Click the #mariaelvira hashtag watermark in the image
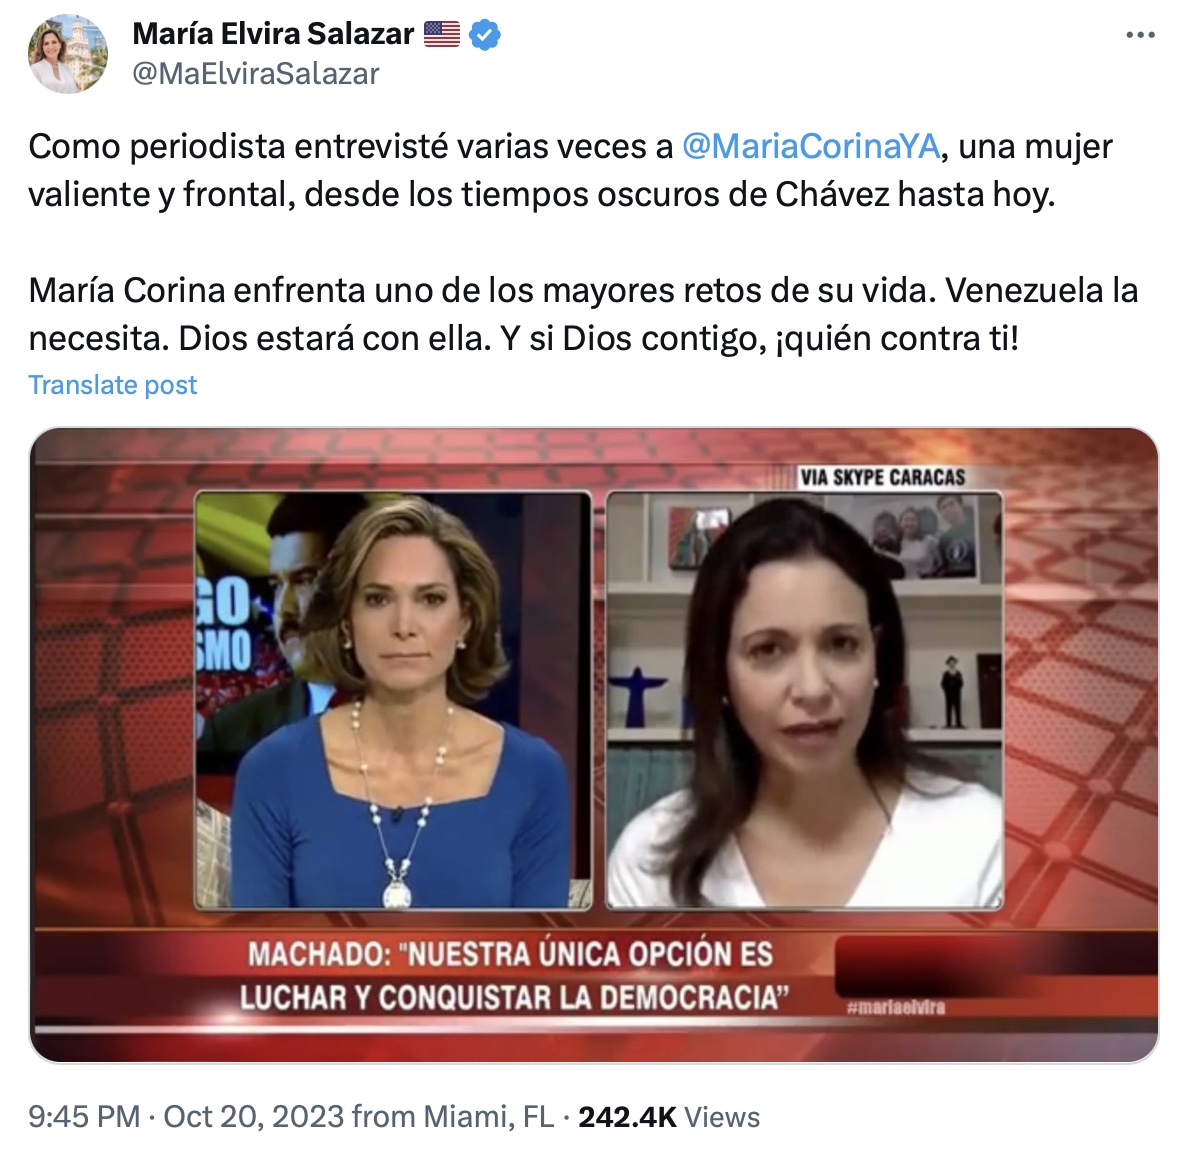 pyautogui.click(x=896, y=1007)
